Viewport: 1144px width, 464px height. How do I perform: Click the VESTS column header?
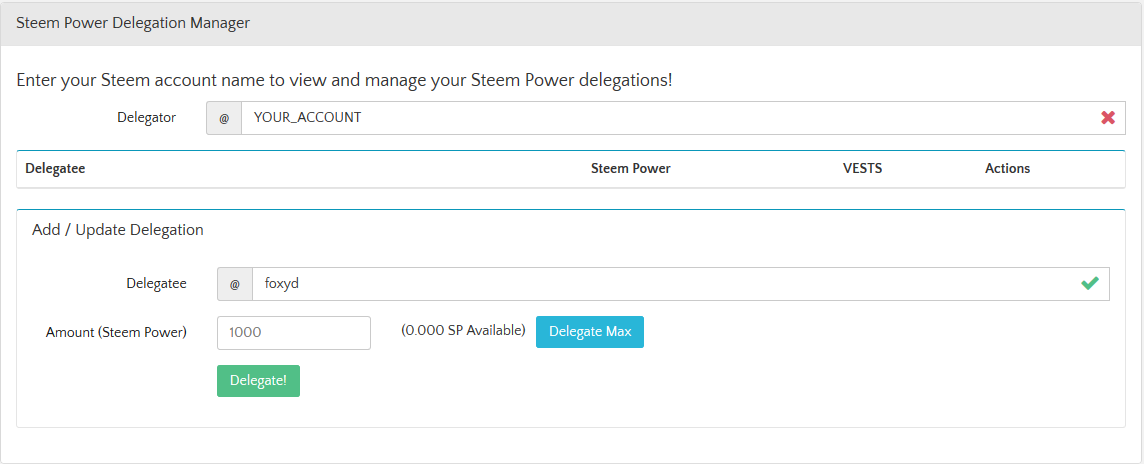click(x=862, y=169)
